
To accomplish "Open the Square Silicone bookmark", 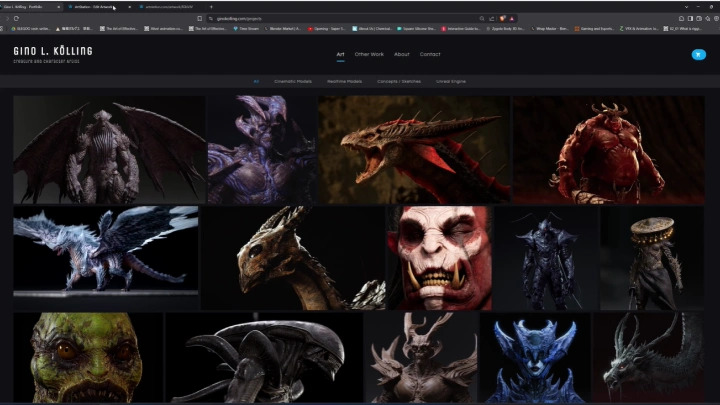I will point(416,28).
